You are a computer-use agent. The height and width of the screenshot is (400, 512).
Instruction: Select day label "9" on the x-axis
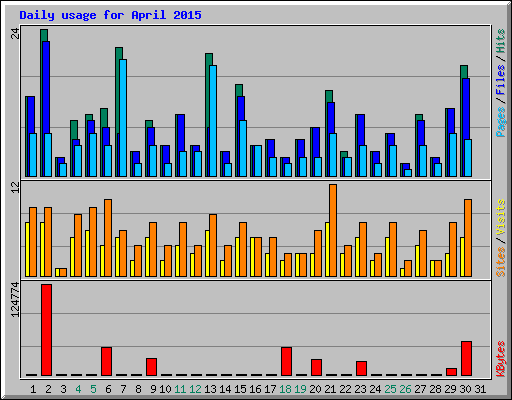coord(153,389)
